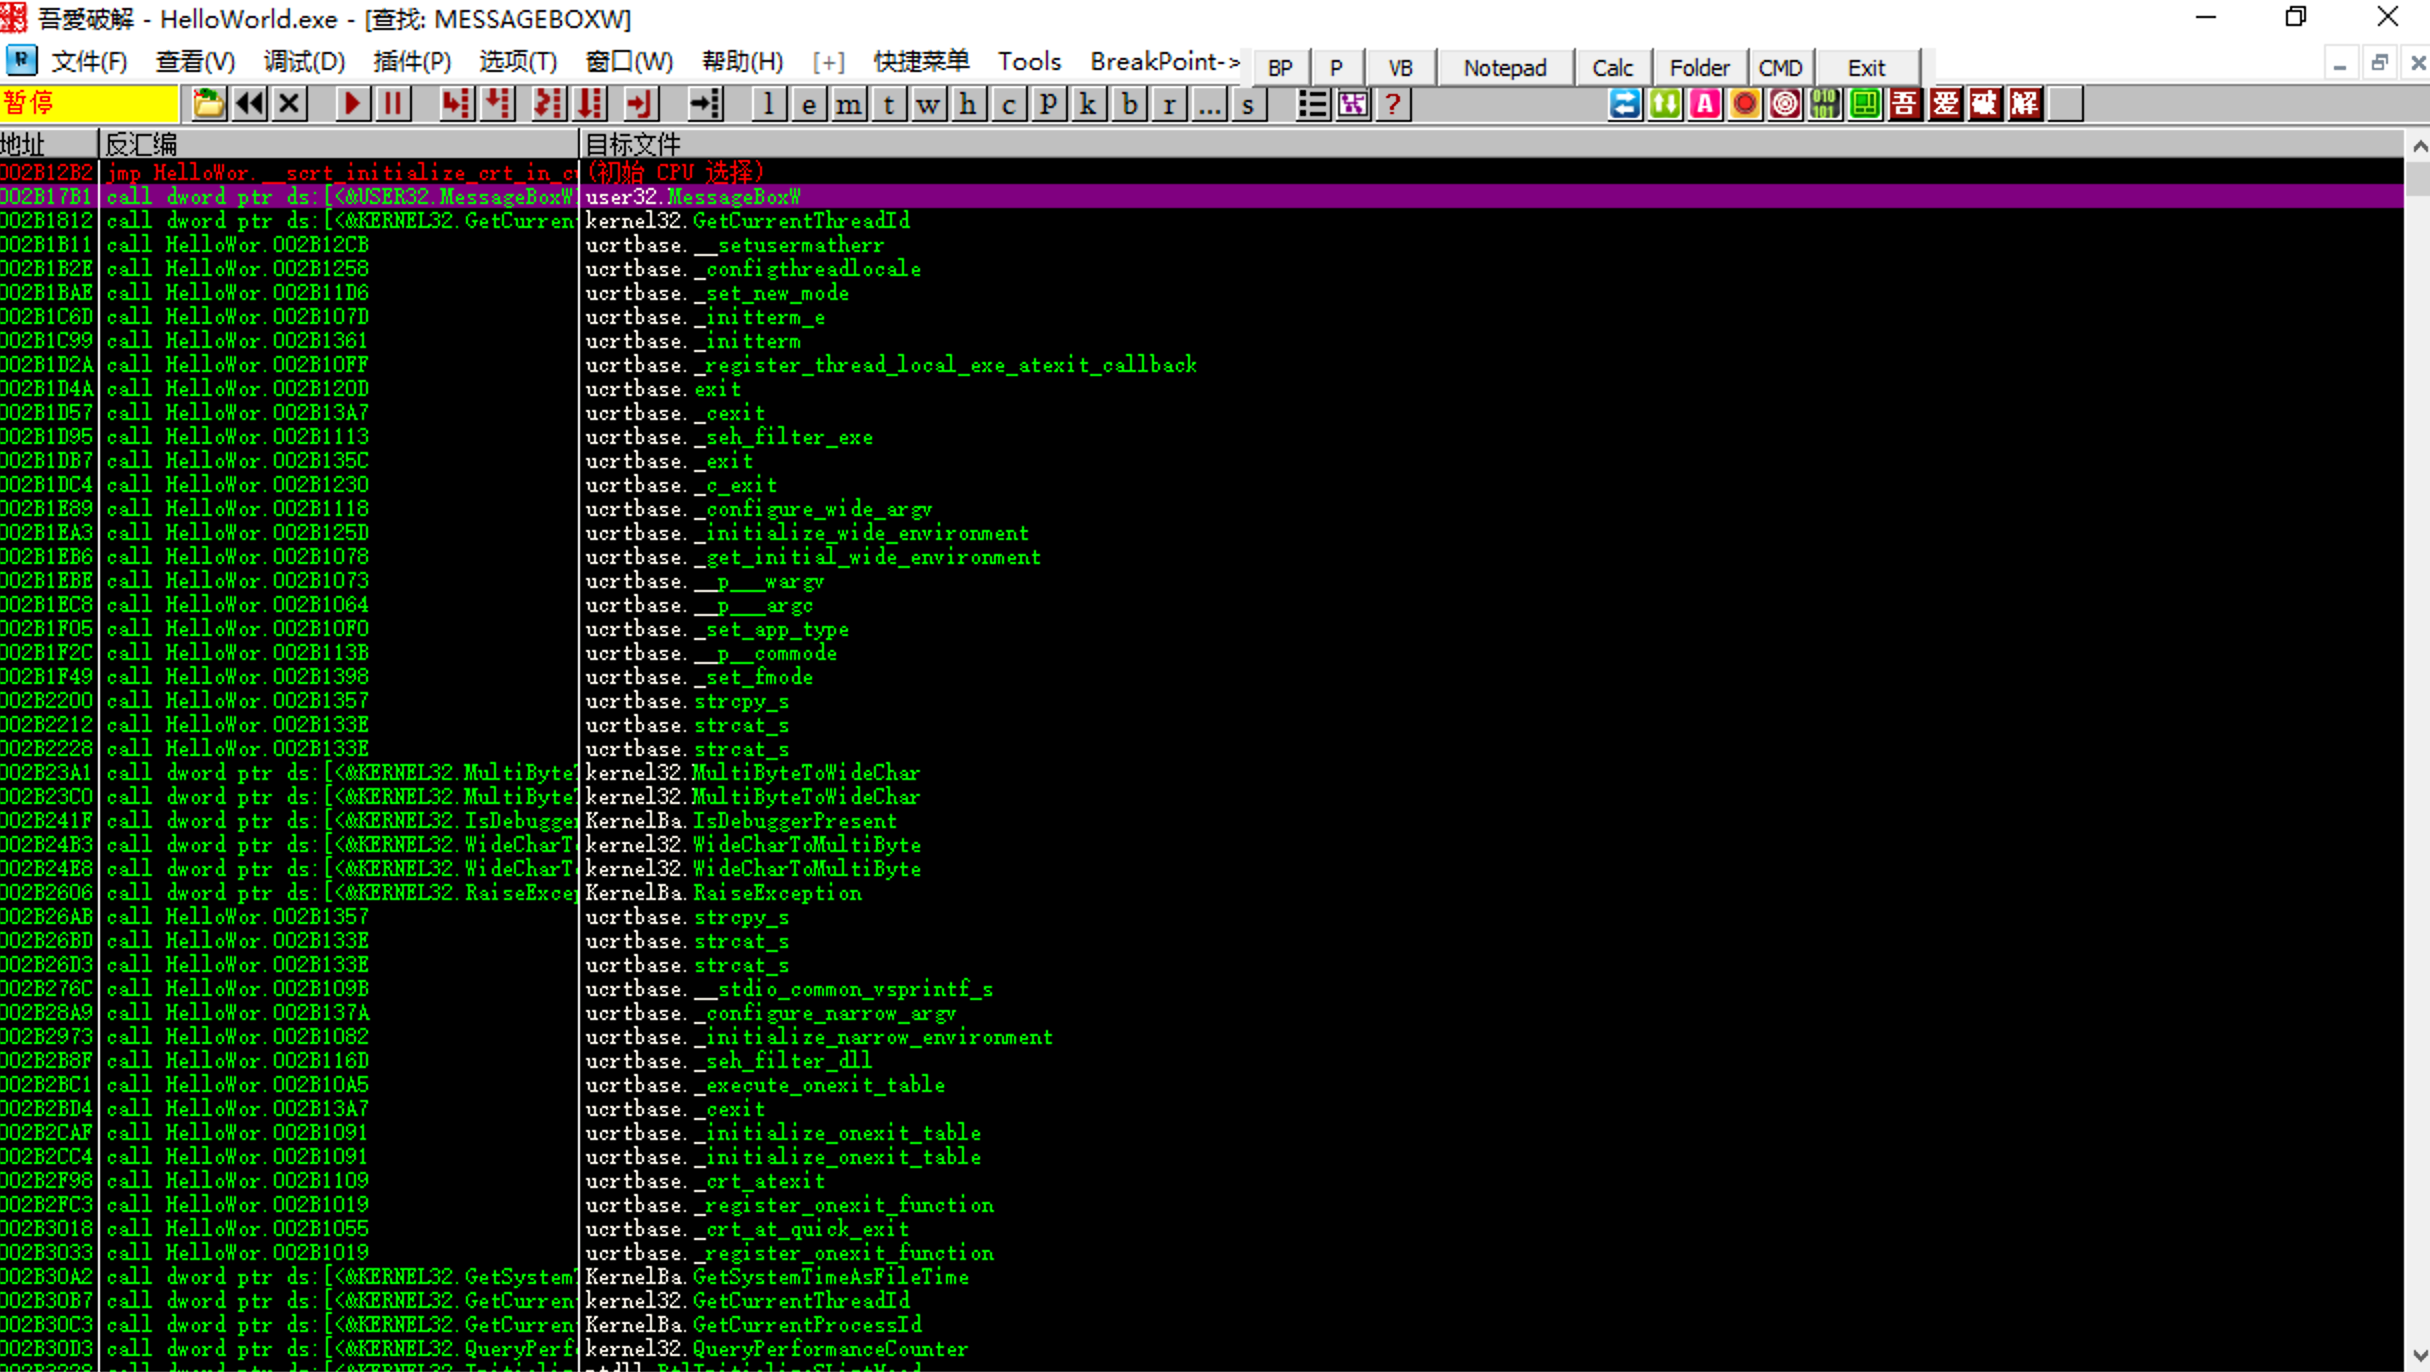Click the BP button
This screenshot has width=2430, height=1372.
click(x=1280, y=68)
